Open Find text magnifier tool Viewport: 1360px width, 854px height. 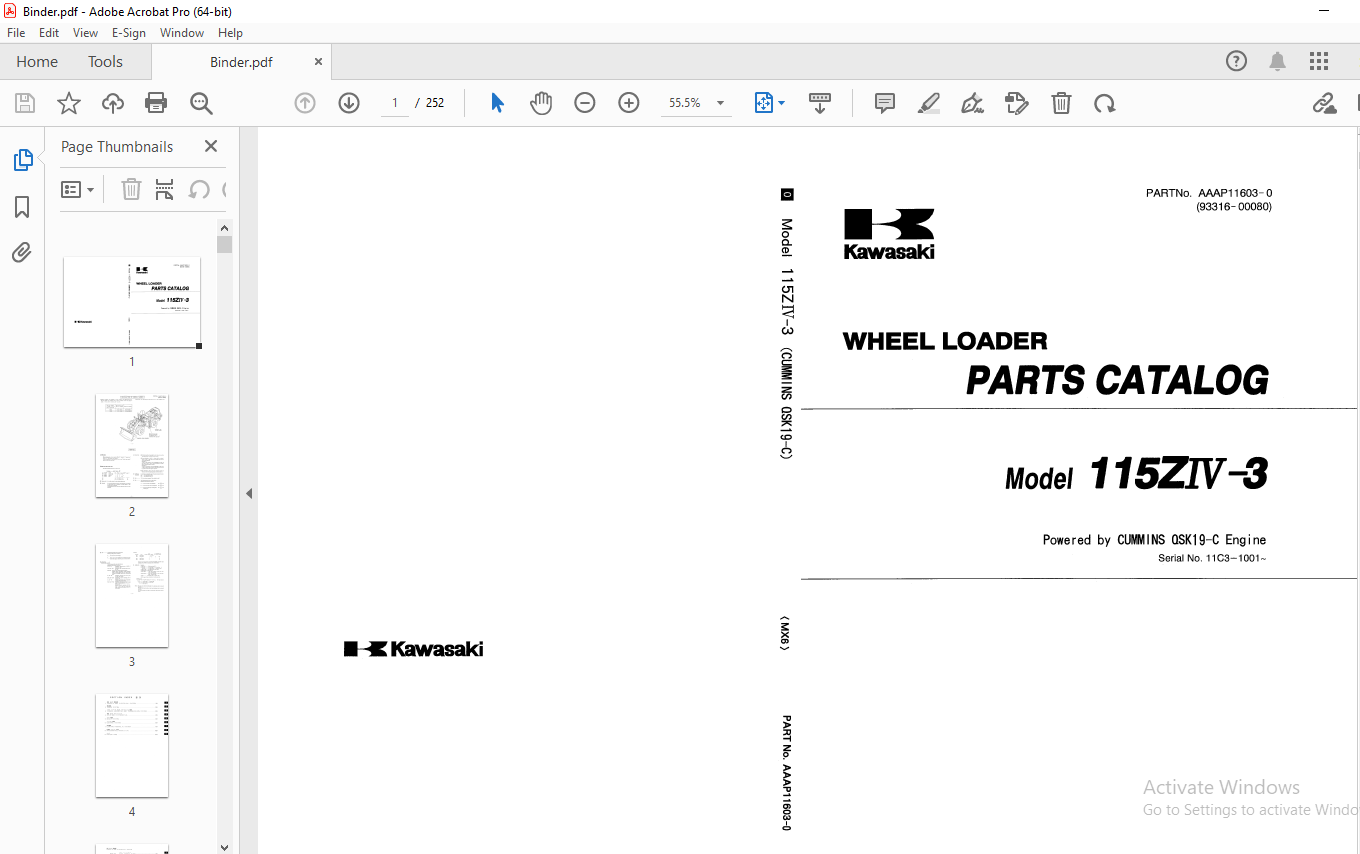201,103
